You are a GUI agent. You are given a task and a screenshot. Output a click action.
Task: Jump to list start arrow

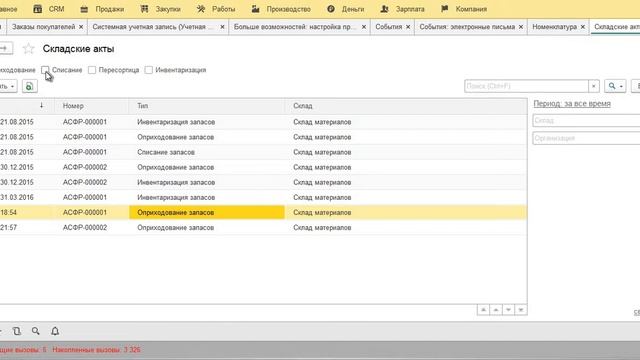483,310
